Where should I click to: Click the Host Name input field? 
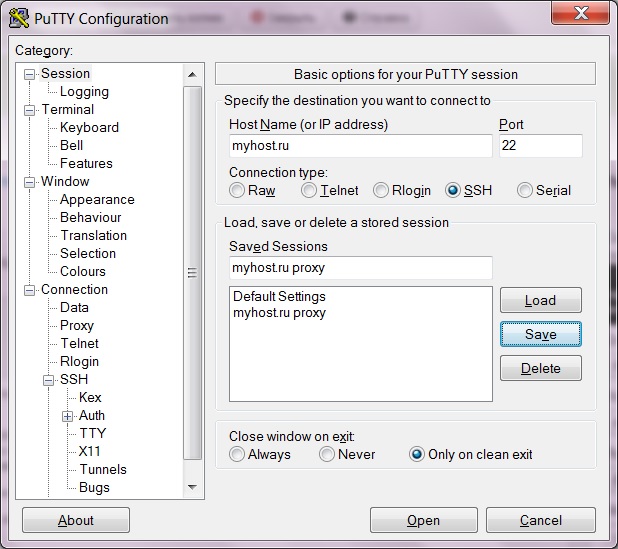pos(360,145)
